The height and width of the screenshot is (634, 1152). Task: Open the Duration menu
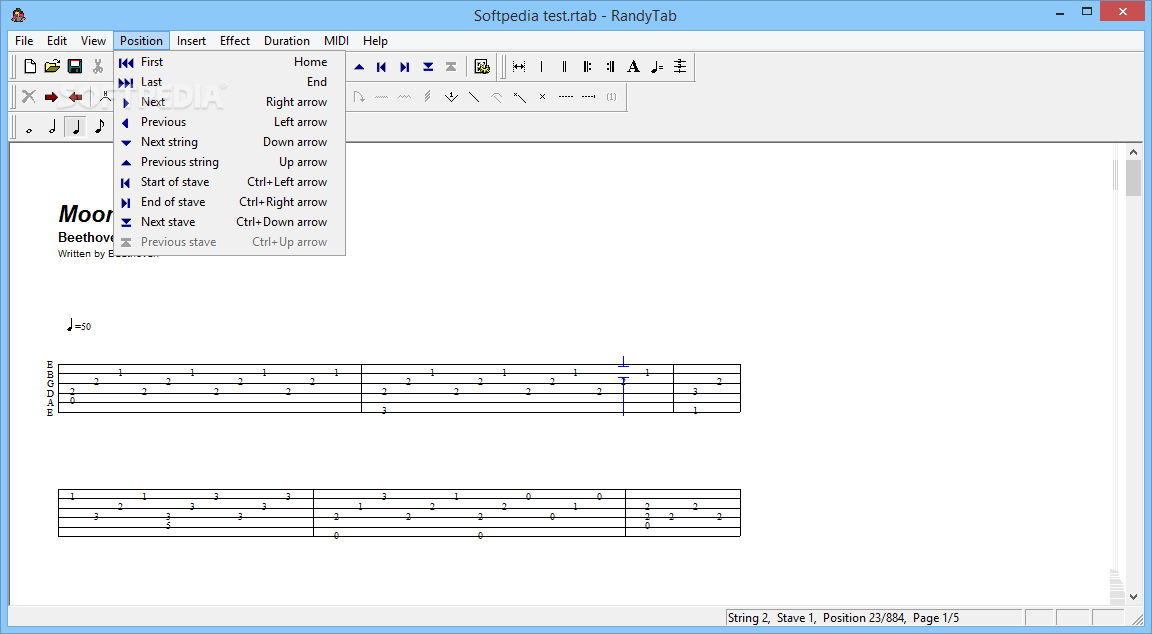pyautogui.click(x=287, y=41)
